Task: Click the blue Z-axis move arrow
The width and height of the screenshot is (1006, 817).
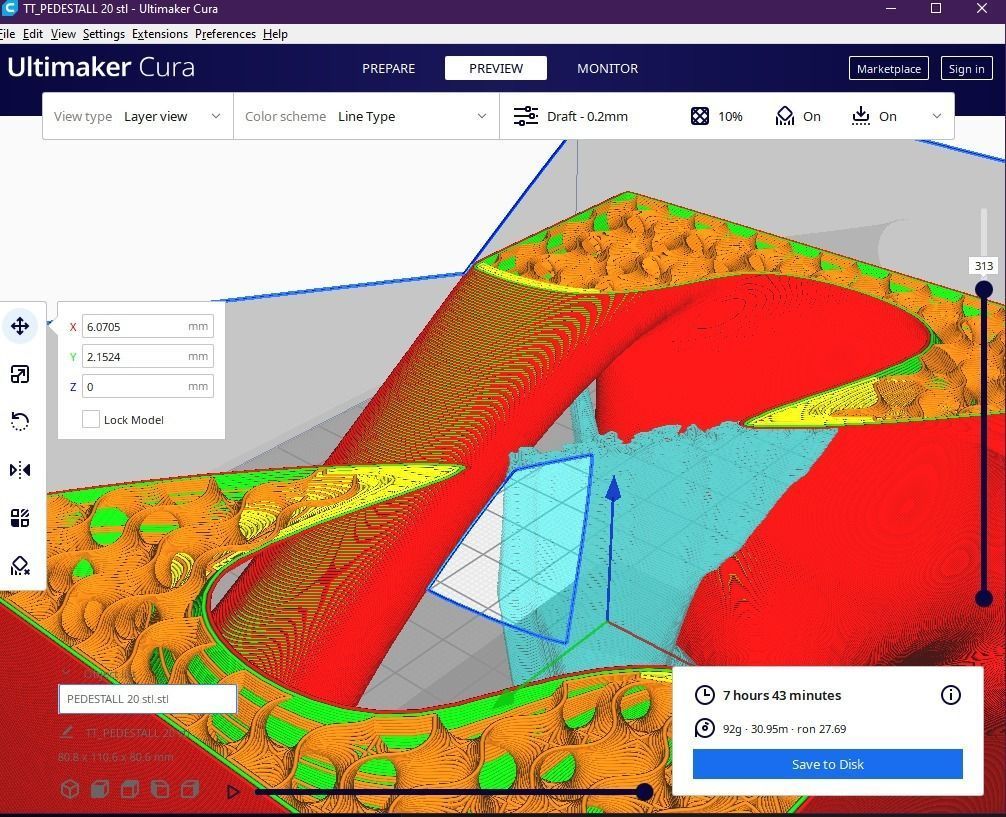Action: pos(613,489)
